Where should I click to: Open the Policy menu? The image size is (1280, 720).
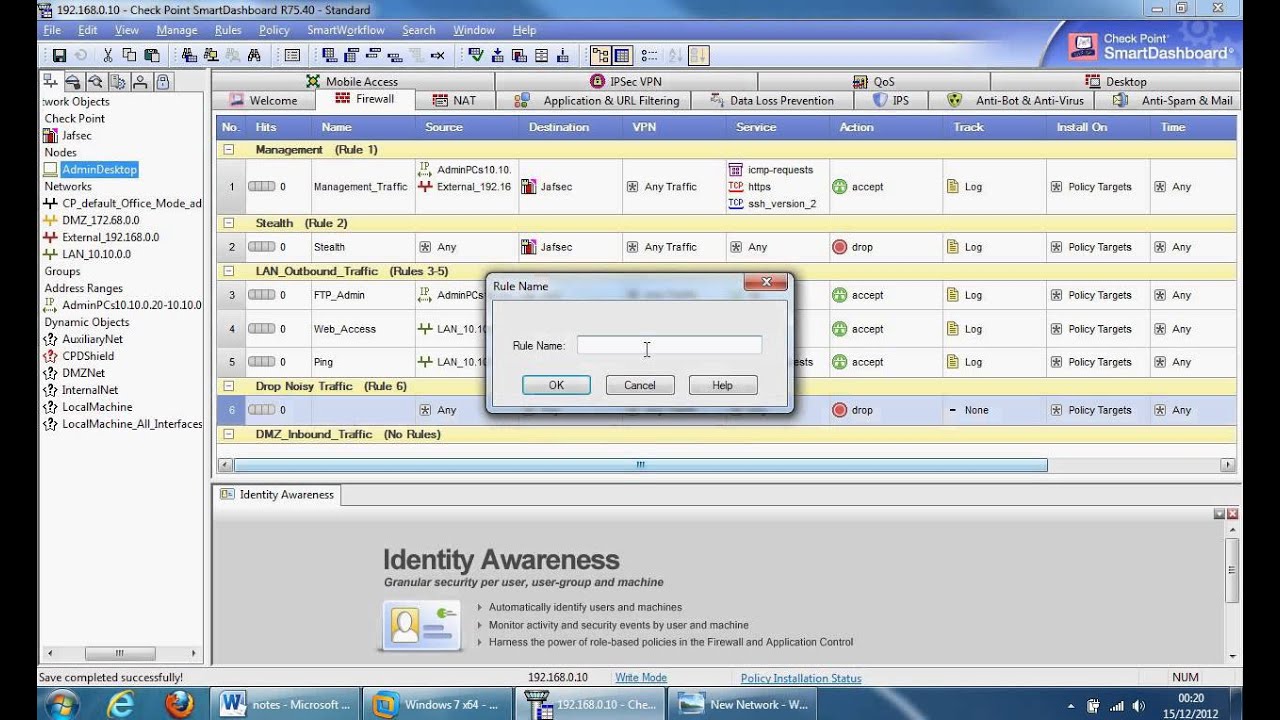[274, 30]
